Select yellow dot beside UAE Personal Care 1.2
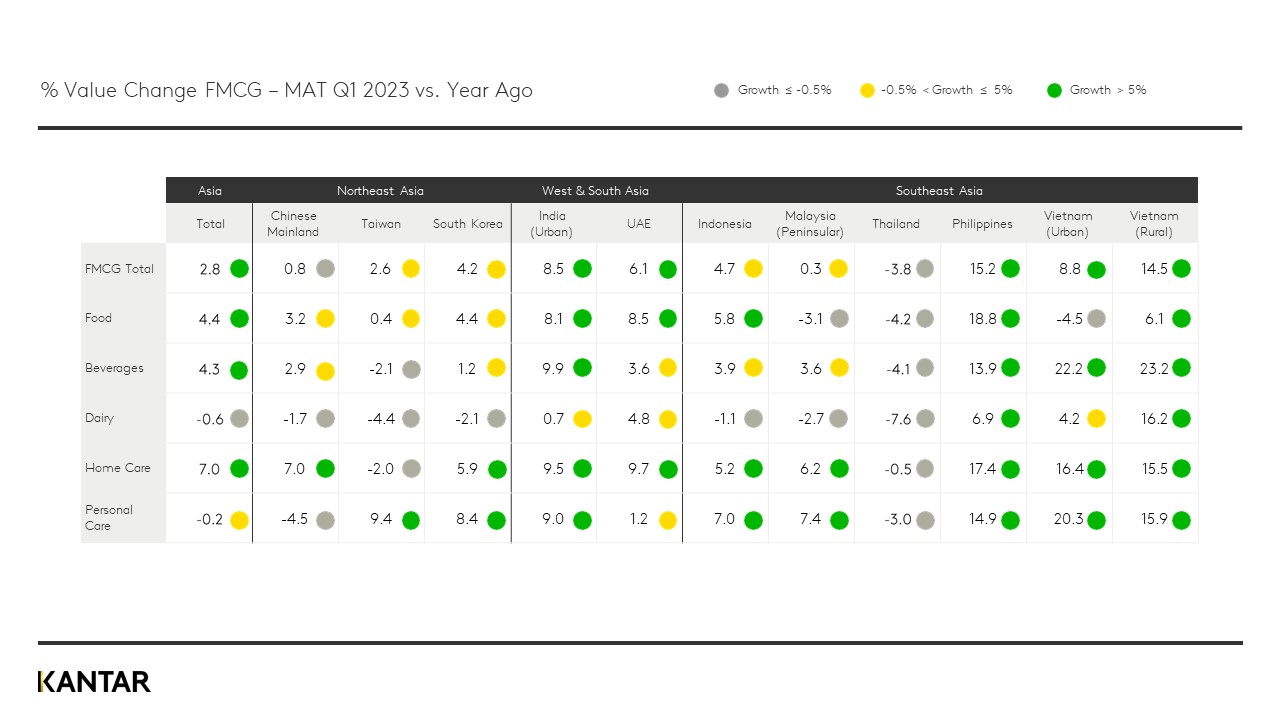The image size is (1280, 720). click(667, 520)
